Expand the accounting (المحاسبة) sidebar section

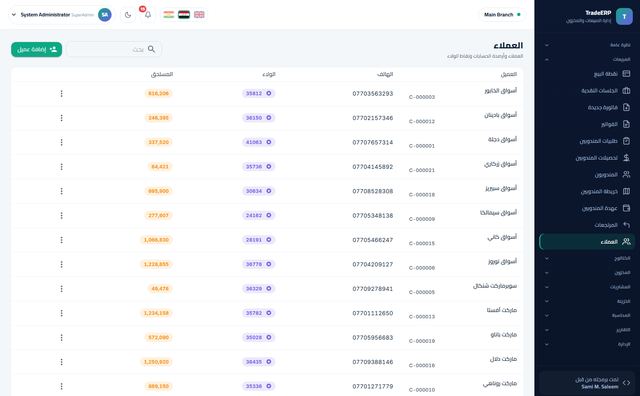pos(587,315)
